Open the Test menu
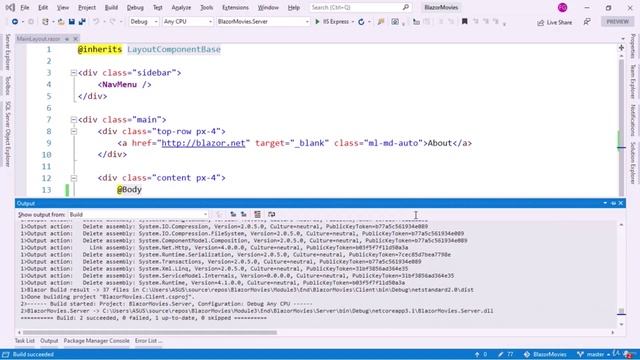The height and width of the screenshot is (360, 640). [x=158, y=7]
